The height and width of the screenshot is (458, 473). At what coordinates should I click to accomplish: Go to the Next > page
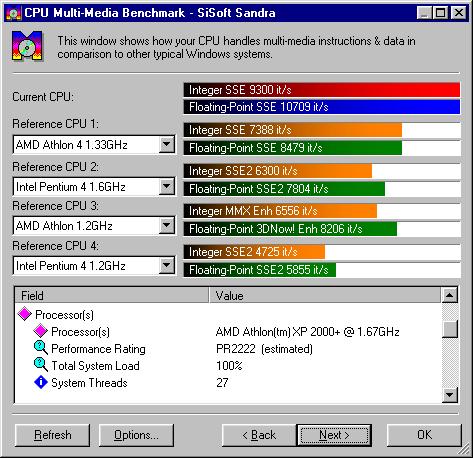(x=334, y=435)
